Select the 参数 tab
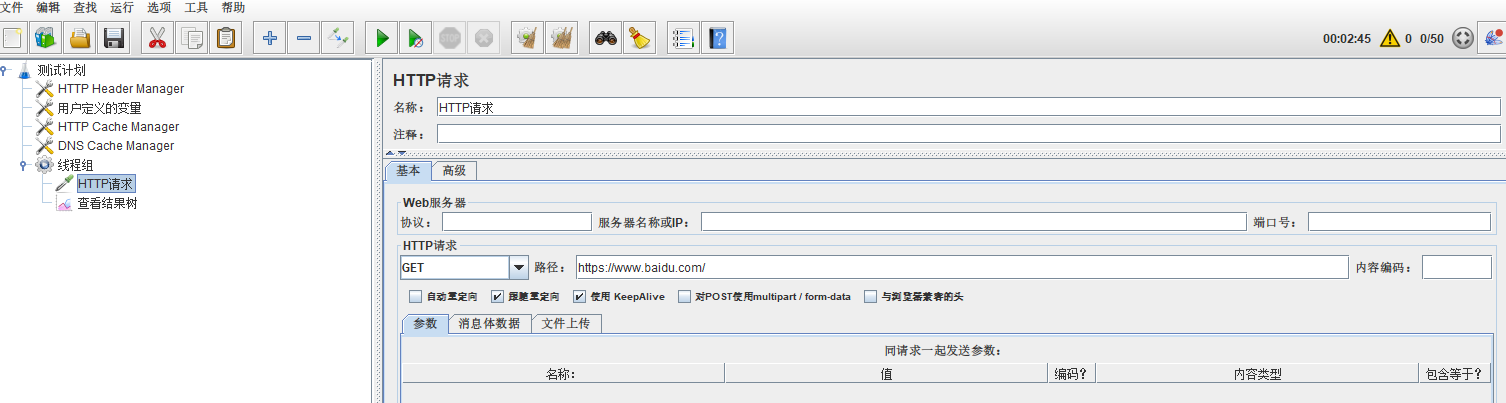This screenshot has width=1506, height=403. click(425, 323)
